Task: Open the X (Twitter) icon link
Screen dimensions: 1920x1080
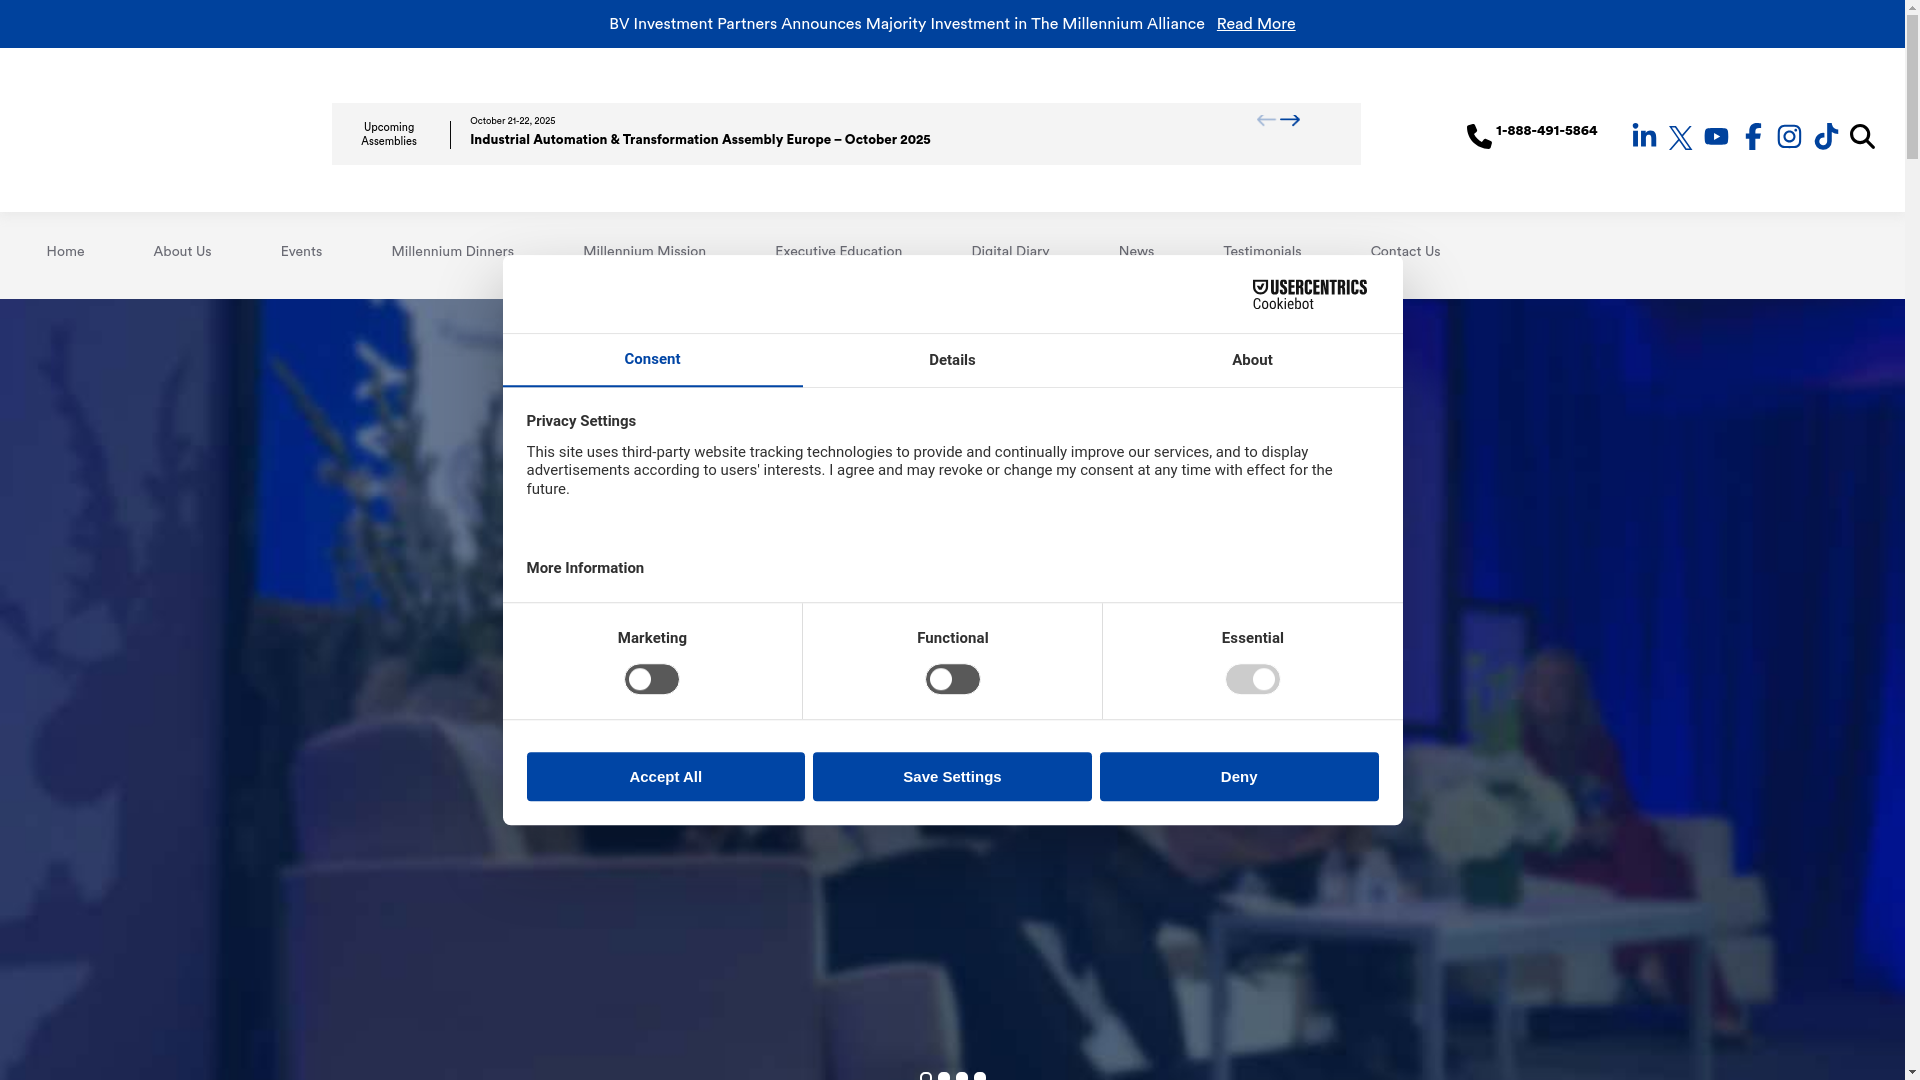Action: [x=1681, y=137]
